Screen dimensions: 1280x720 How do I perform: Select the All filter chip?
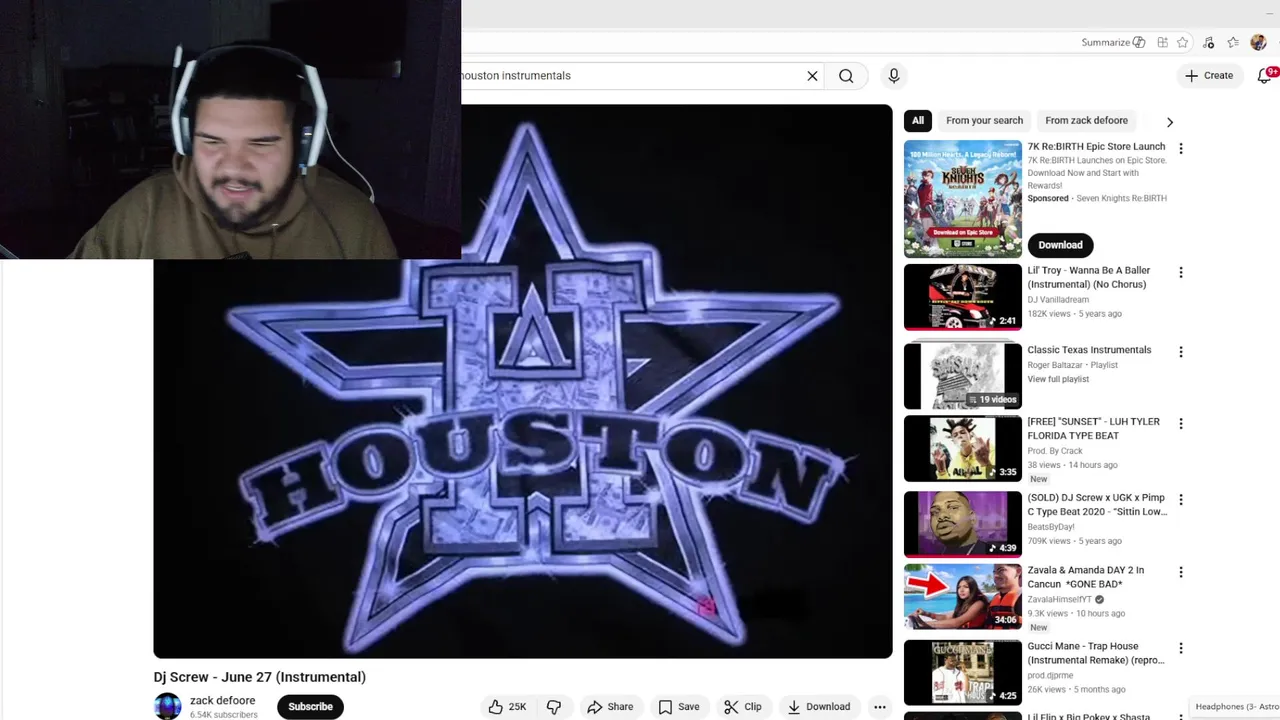pos(918,121)
